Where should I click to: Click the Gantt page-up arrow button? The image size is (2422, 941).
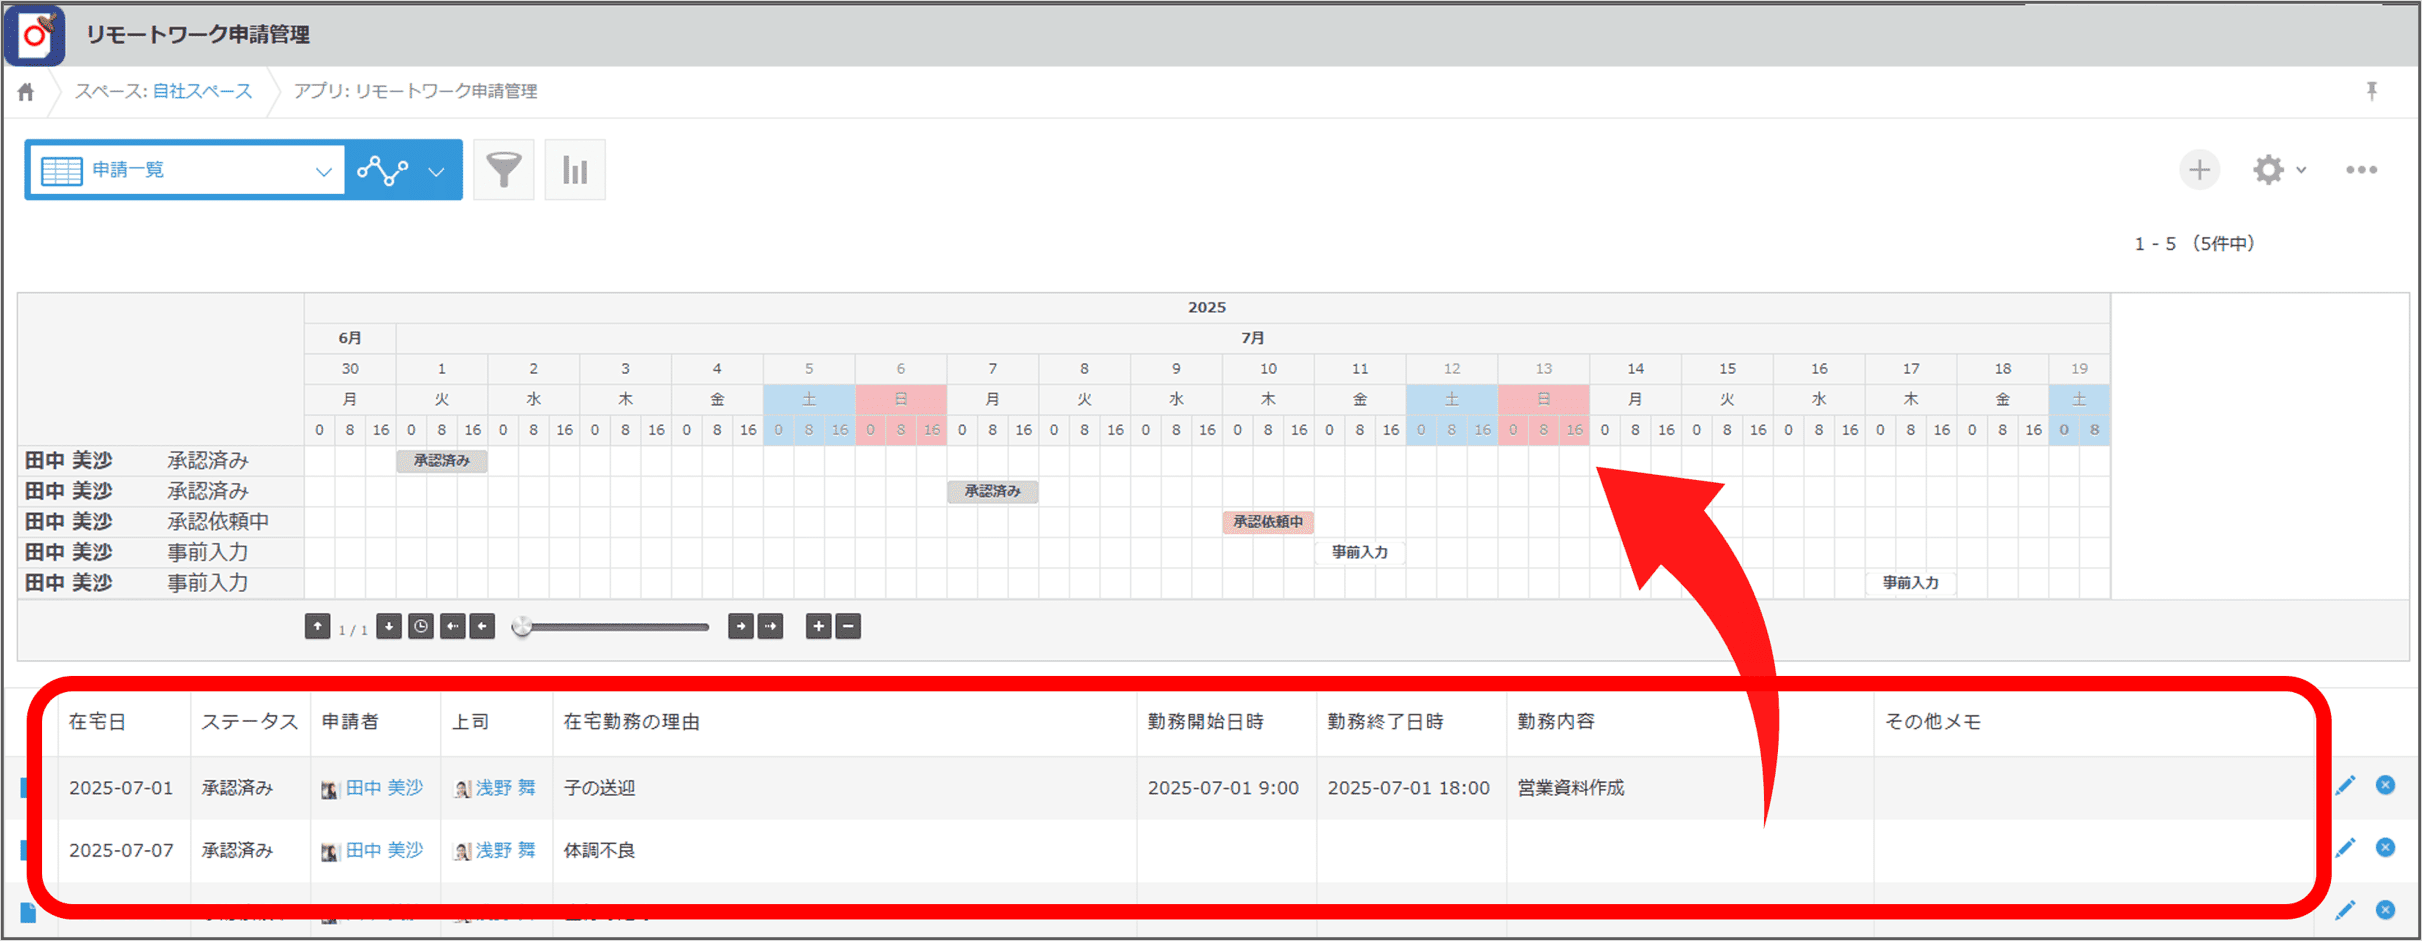point(317,627)
